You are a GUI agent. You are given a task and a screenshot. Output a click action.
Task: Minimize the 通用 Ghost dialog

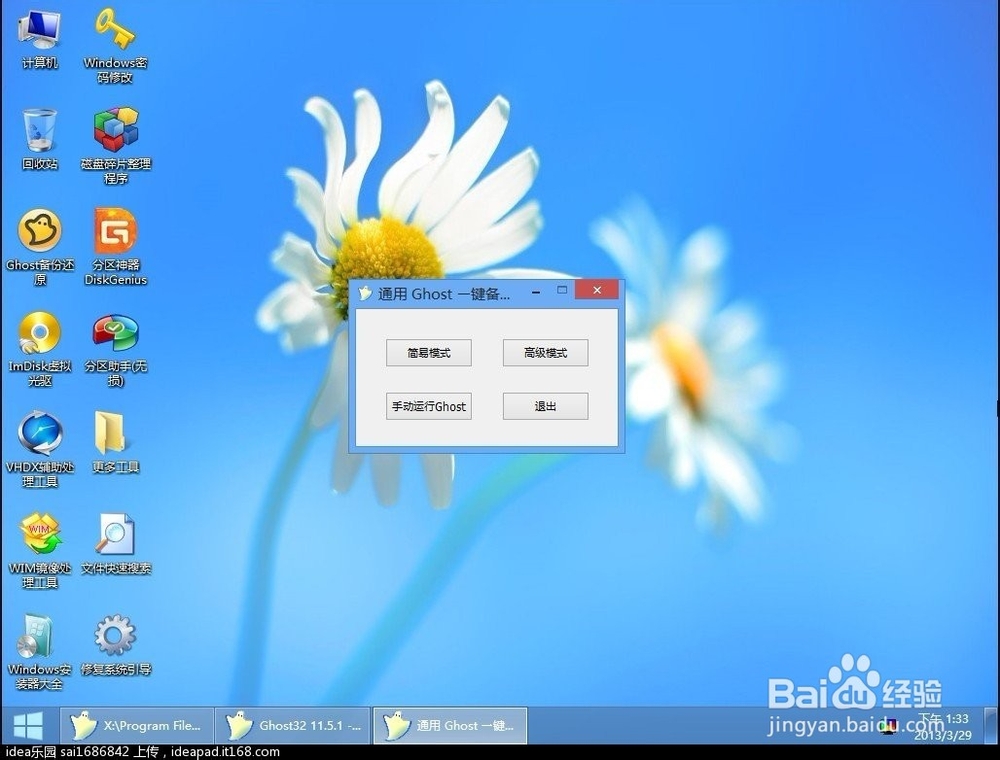[x=536, y=291]
